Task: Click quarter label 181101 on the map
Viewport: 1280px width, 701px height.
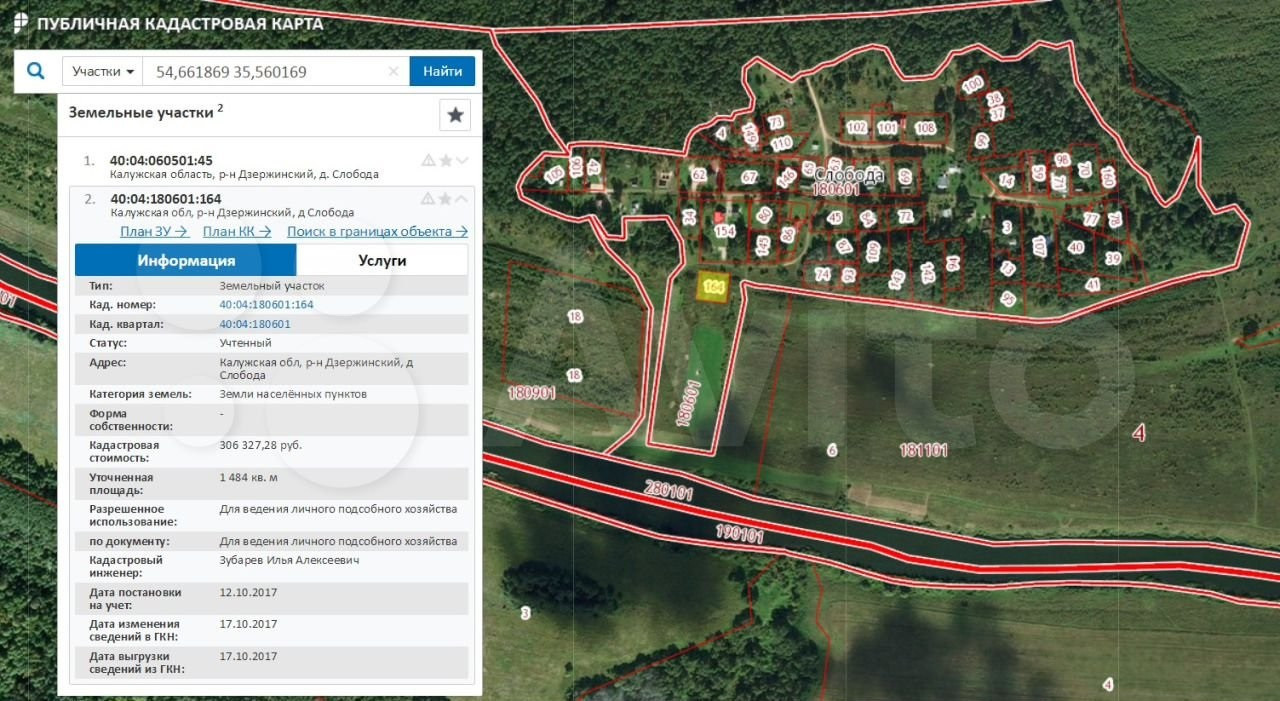Action: tap(923, 451)
